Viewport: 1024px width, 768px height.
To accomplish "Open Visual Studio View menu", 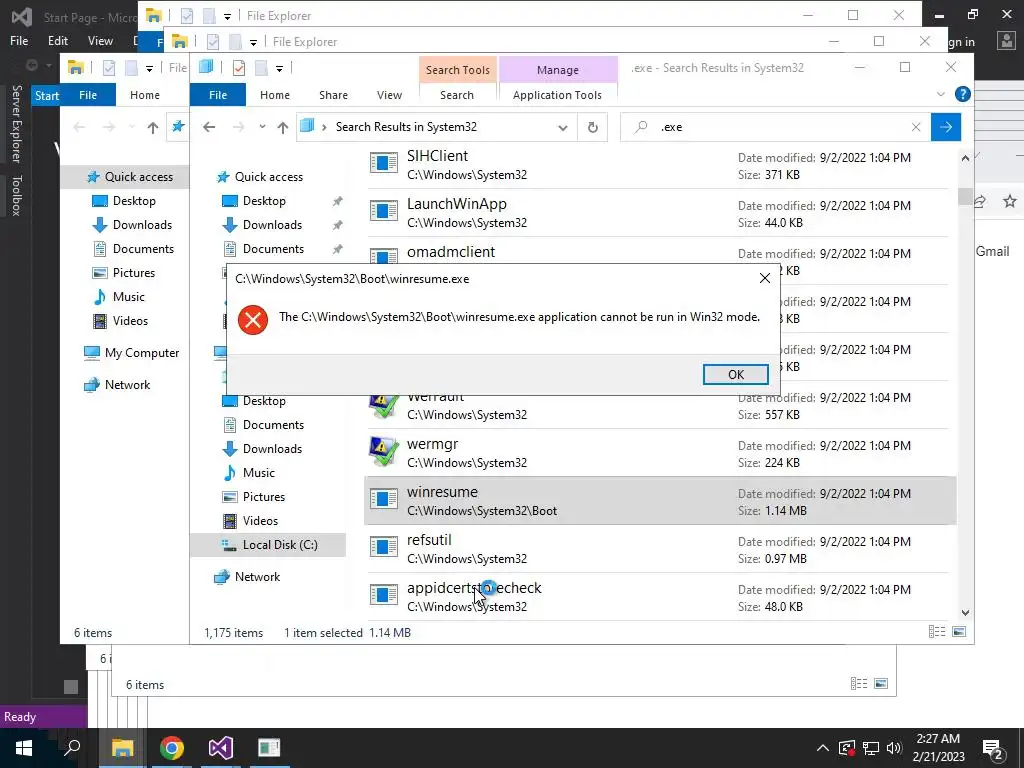I will click(100, 40).
